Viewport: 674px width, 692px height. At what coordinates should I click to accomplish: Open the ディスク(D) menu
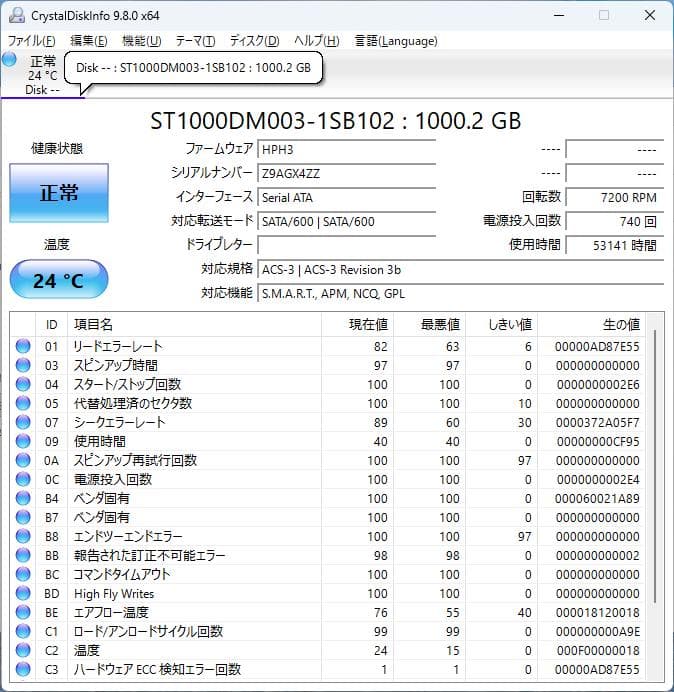pos(255,41)
